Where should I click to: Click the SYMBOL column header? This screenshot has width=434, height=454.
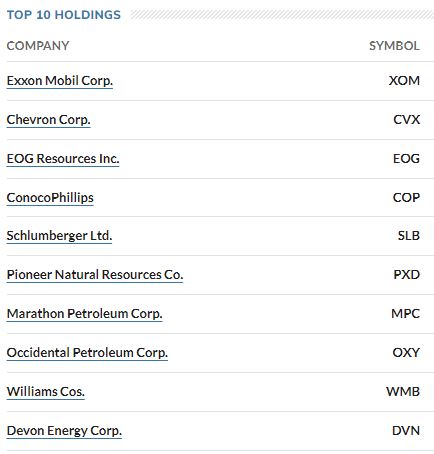[x=394, y=46]
